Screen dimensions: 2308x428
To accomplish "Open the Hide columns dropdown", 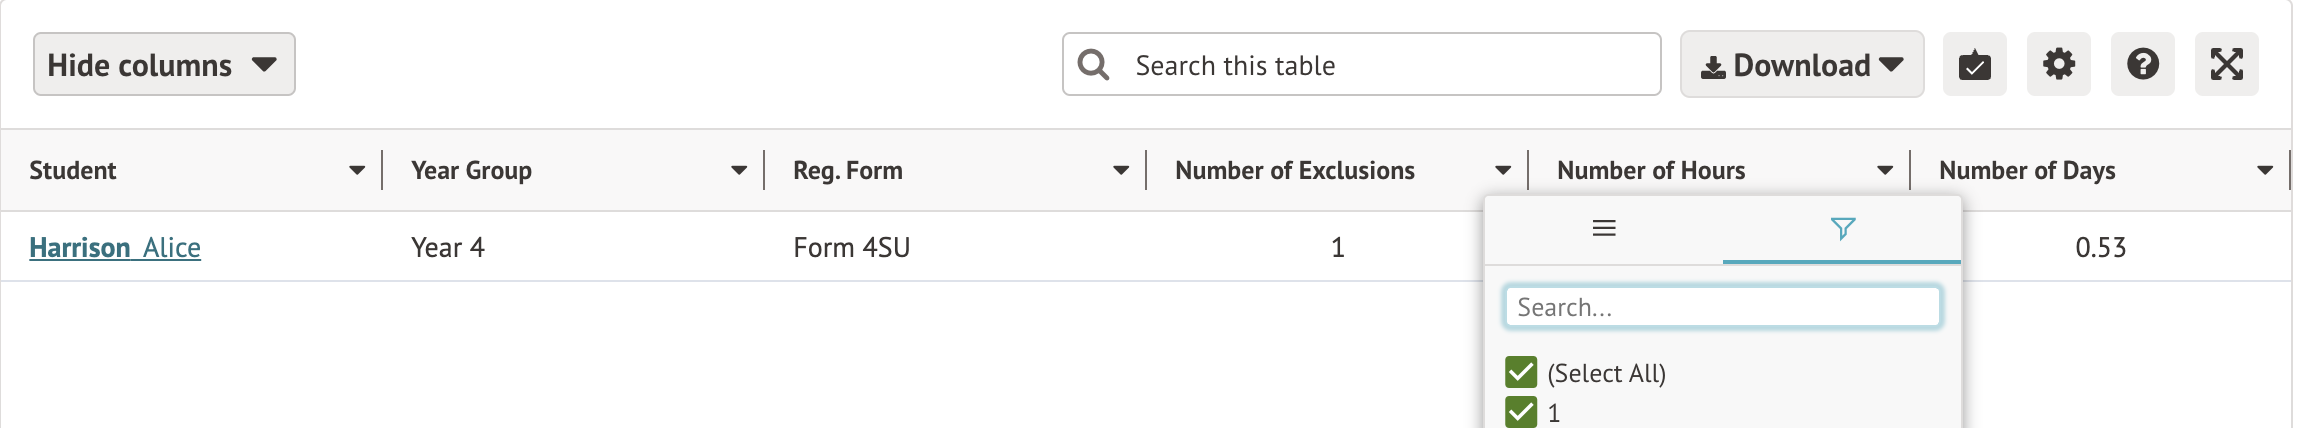I will (164, 65).
